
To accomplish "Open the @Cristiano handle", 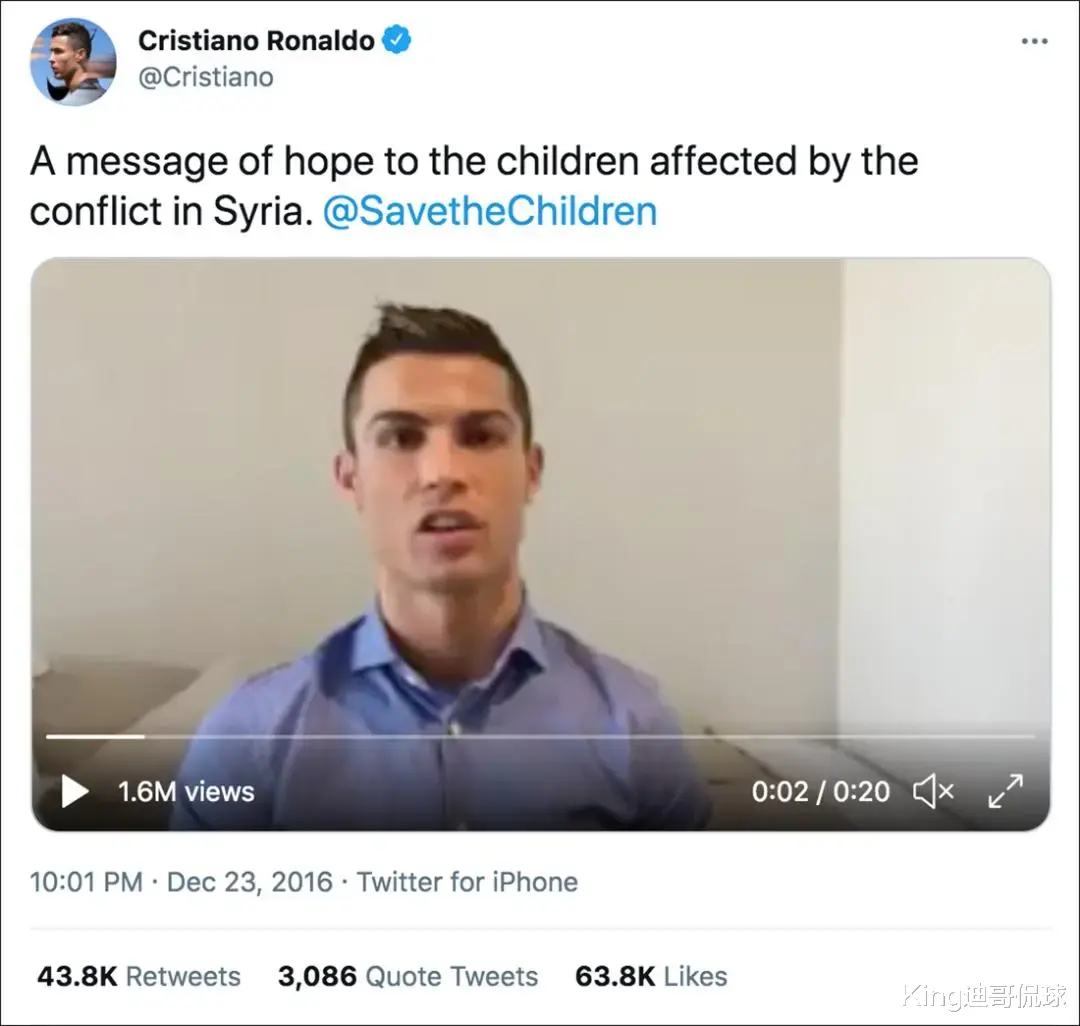I will [206, 77].
